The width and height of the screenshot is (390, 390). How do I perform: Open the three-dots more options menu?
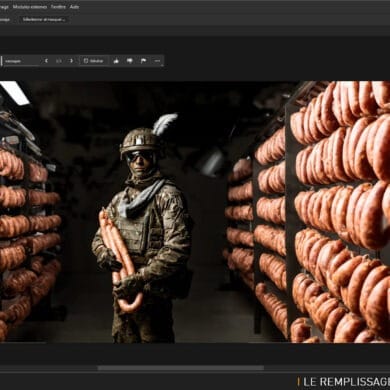(157, 61)
